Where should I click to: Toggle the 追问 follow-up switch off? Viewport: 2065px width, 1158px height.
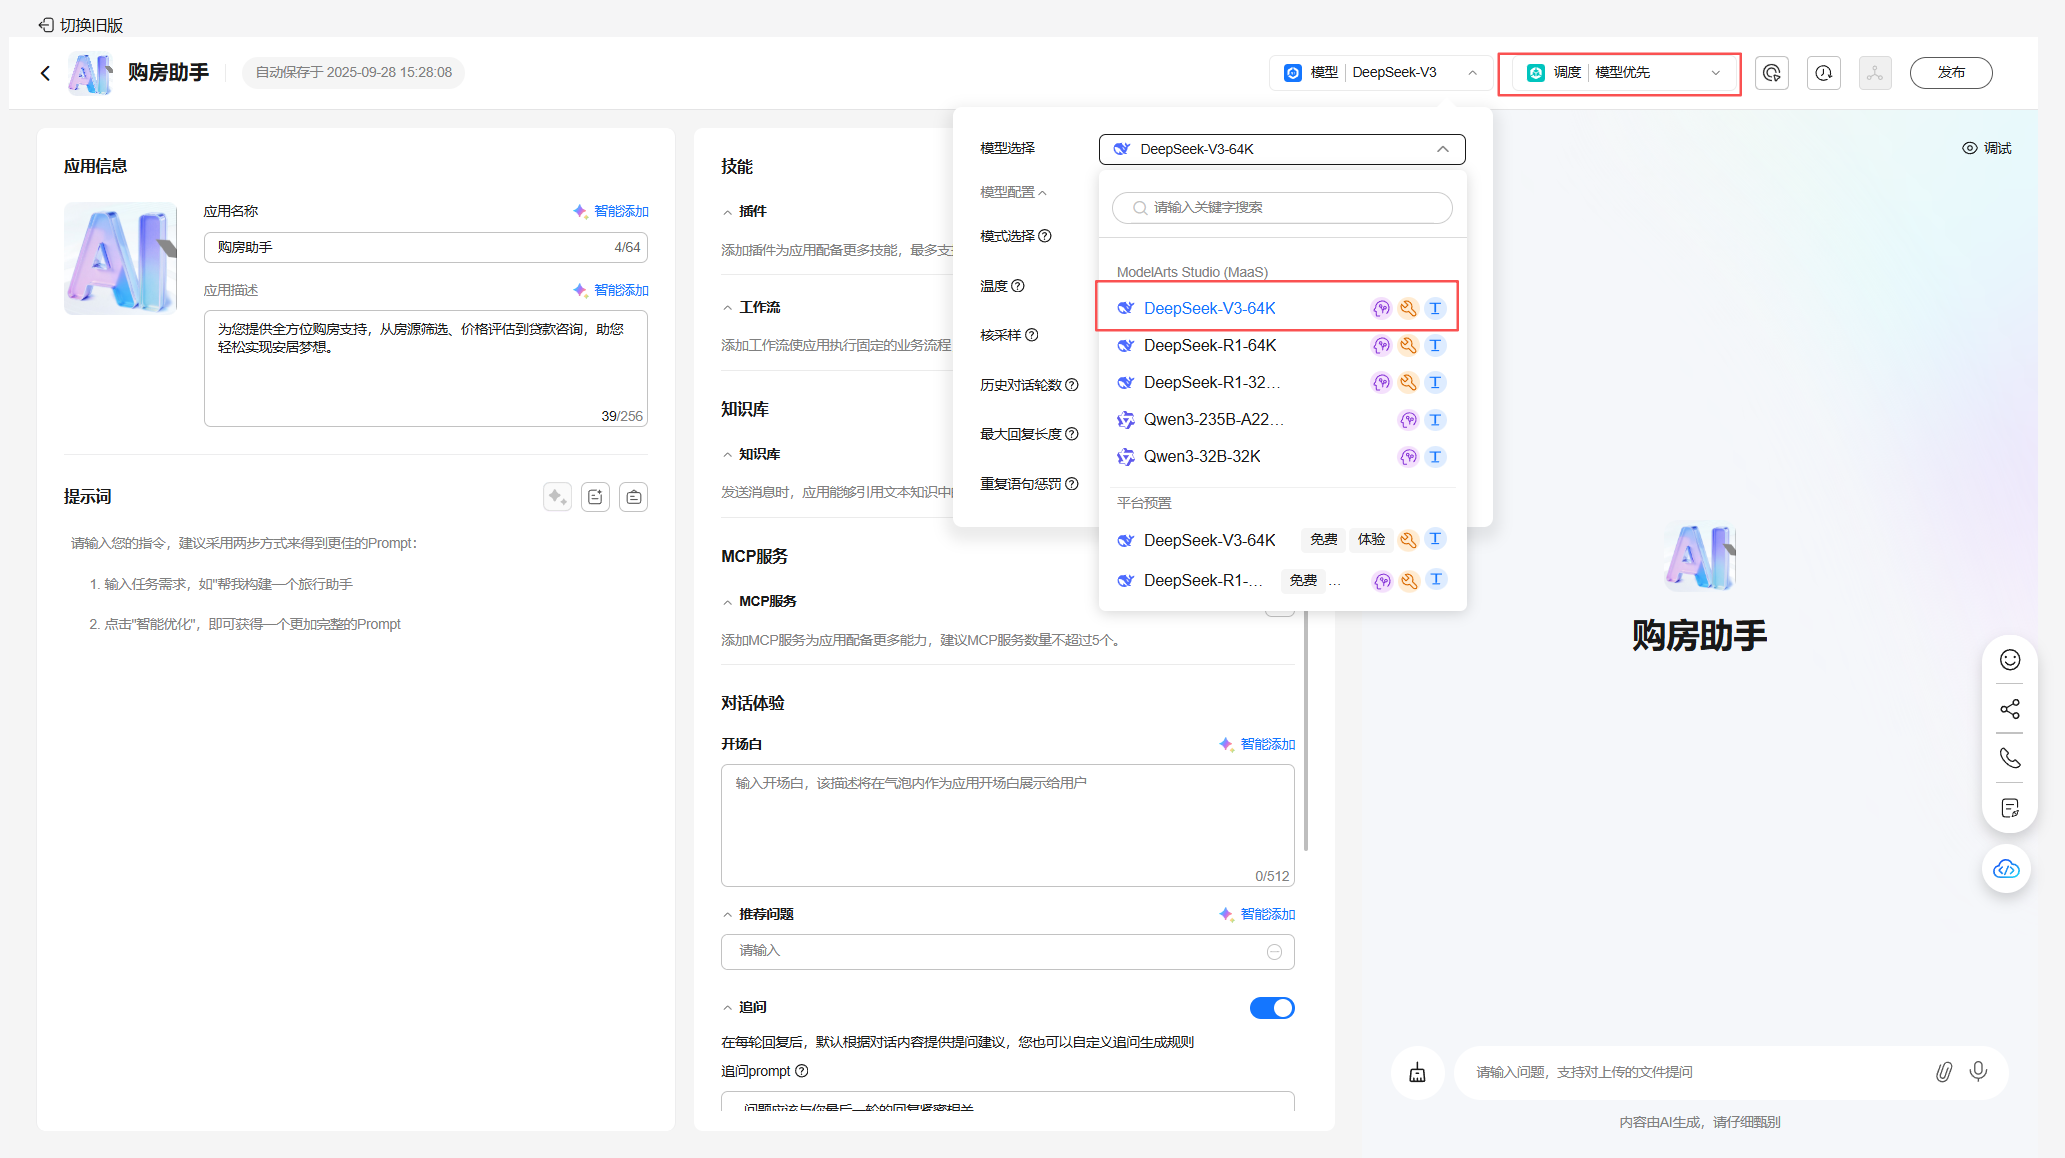click(x=1271, y=1008)
